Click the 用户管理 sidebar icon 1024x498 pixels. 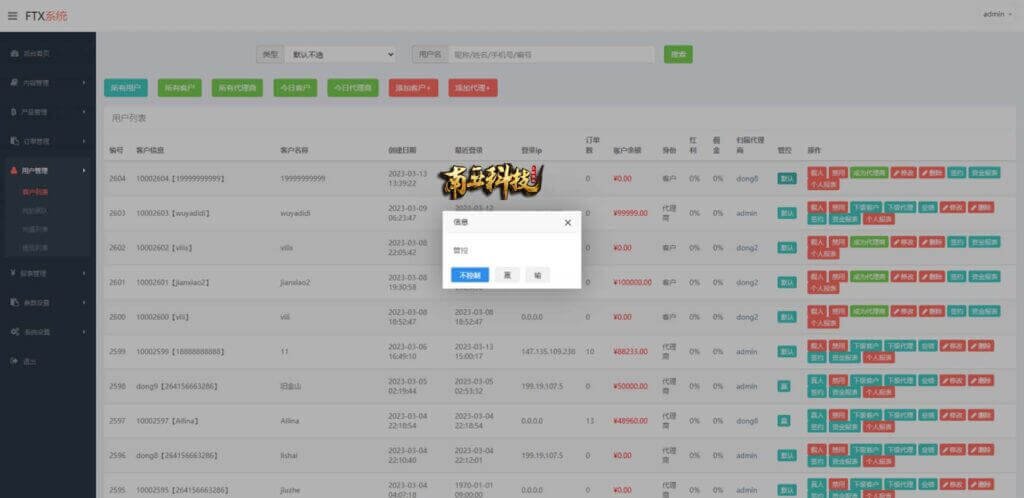[13, 171]
